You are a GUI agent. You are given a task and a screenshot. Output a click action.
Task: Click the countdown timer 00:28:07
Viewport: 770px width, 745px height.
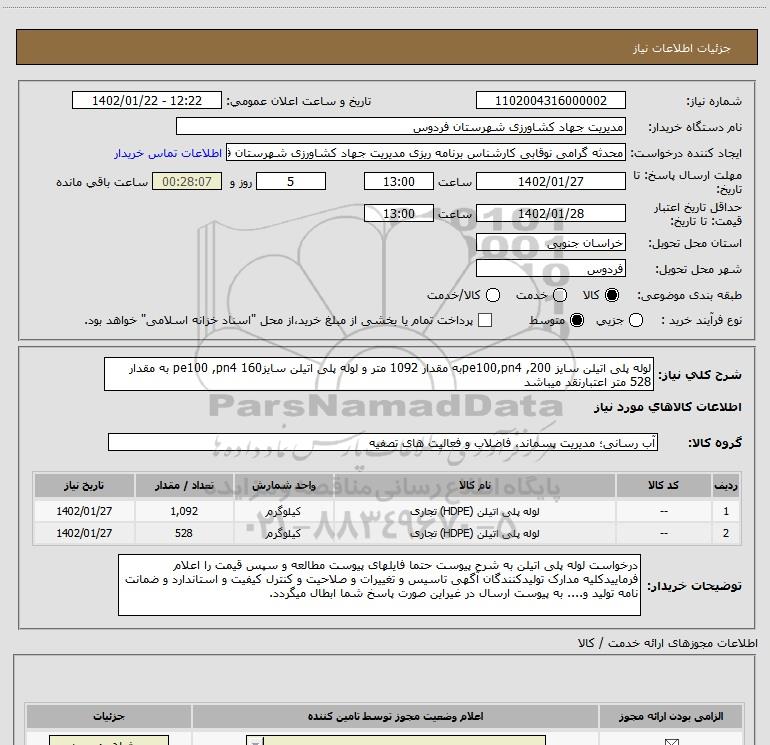tap(187, 181)
